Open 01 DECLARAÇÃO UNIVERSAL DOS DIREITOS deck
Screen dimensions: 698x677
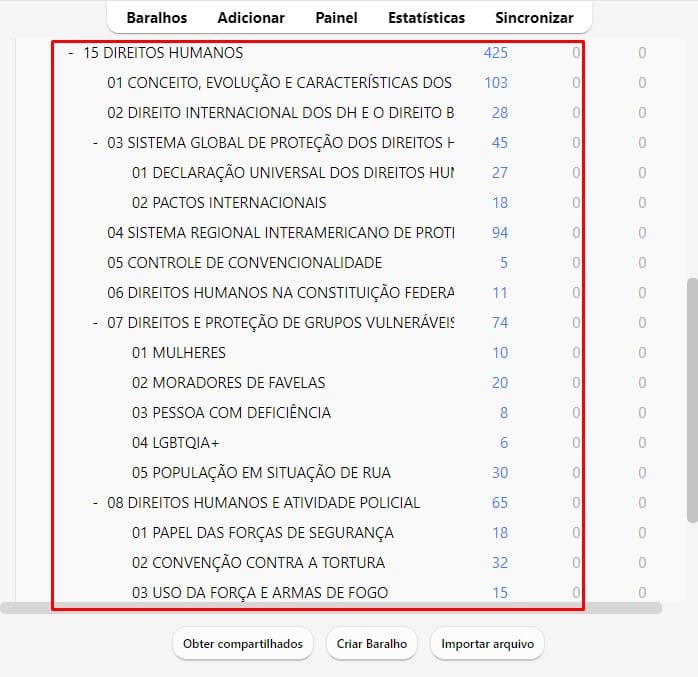click(293, 173)
